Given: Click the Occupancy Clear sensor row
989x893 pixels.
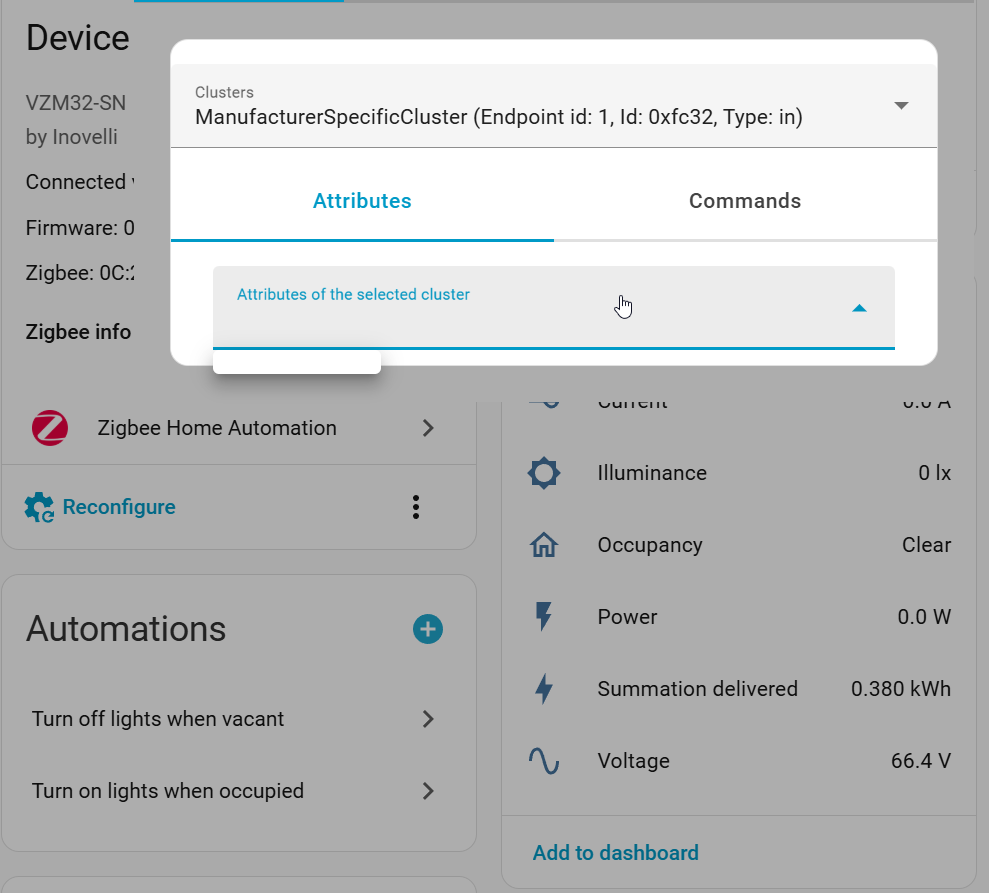Looking at the screenshot, I should 740,545.
